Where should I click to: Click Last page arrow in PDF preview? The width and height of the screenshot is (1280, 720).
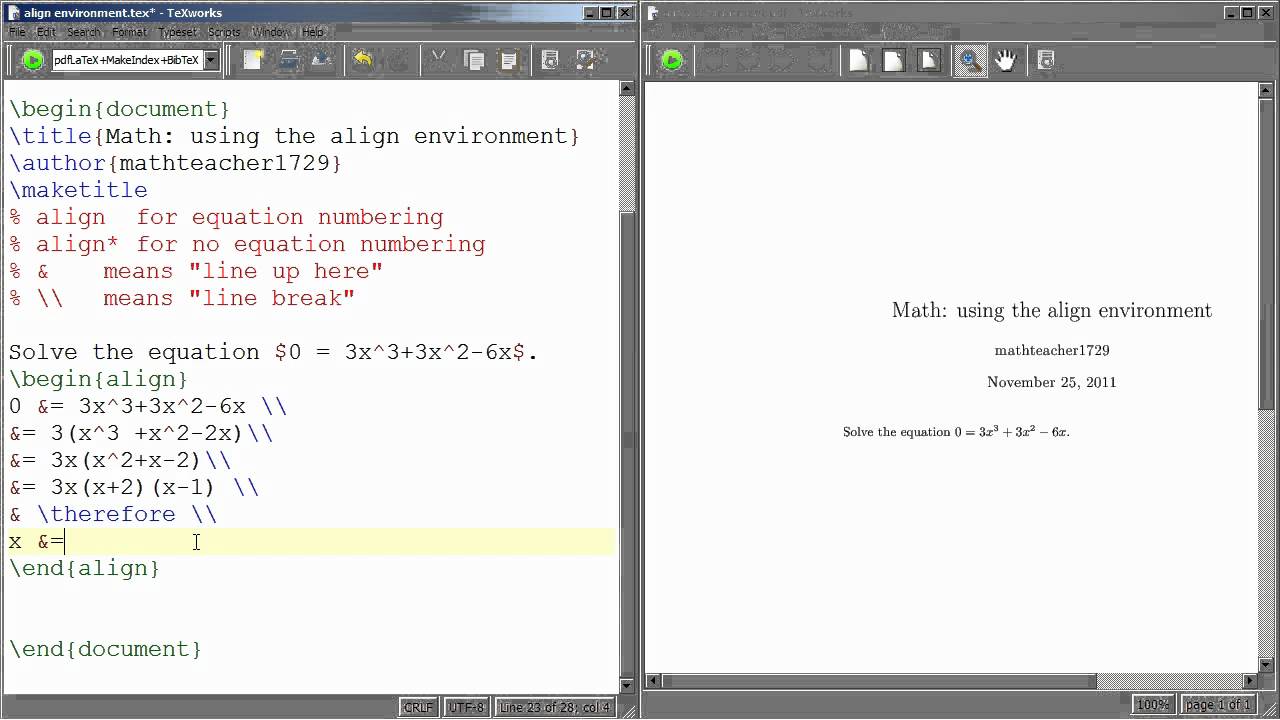pos(819,60)
